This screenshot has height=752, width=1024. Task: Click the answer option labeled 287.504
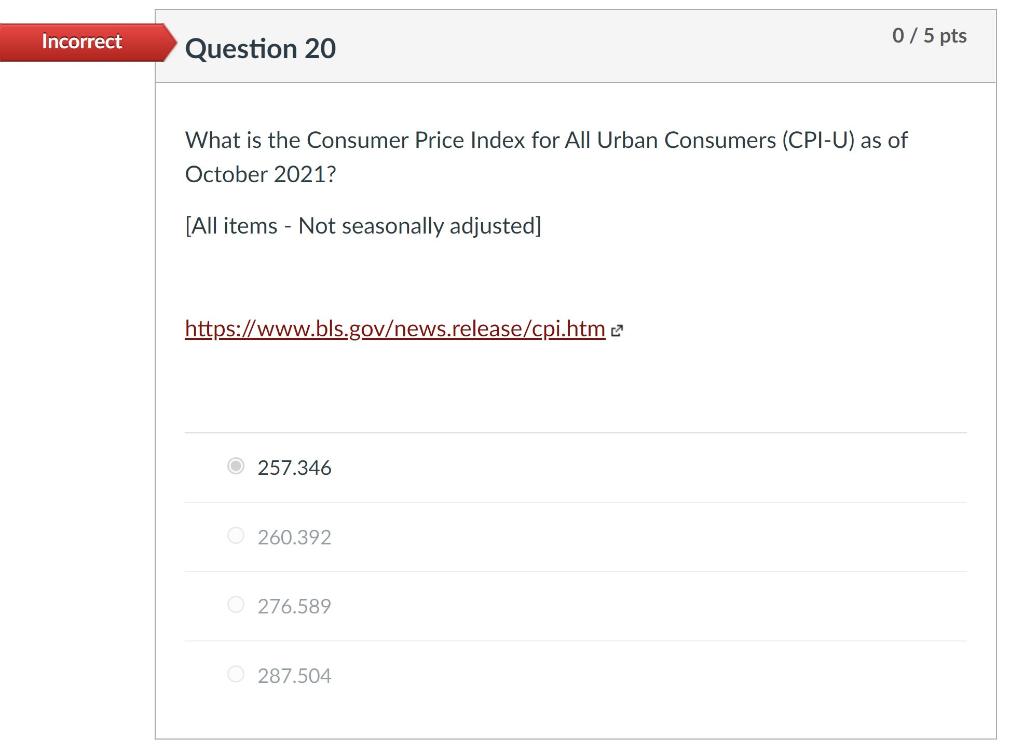coord(294,675)
